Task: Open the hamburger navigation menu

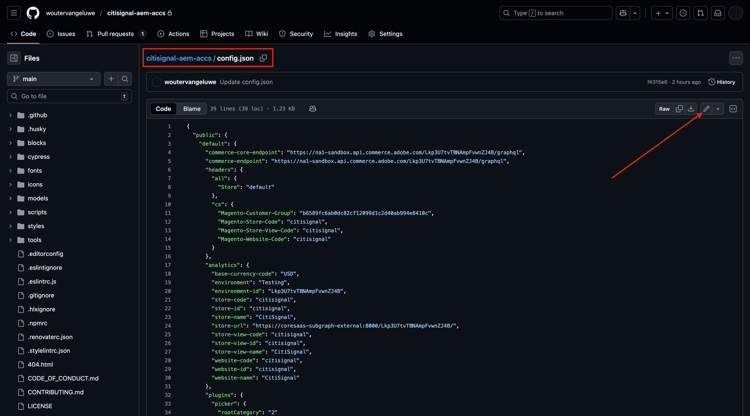Action: coord(13,13)
